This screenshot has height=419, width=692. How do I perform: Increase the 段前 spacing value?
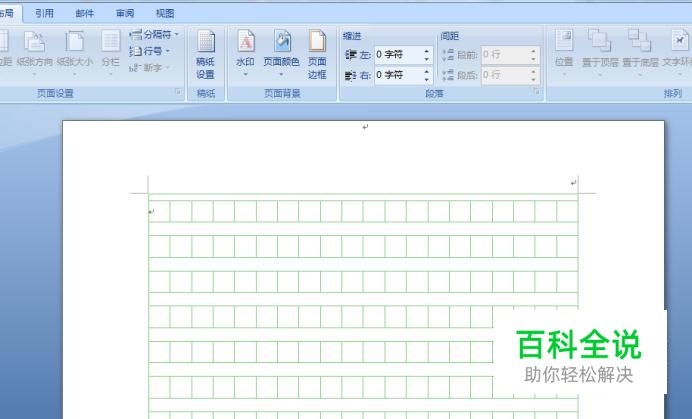click(x=534, y=51)
